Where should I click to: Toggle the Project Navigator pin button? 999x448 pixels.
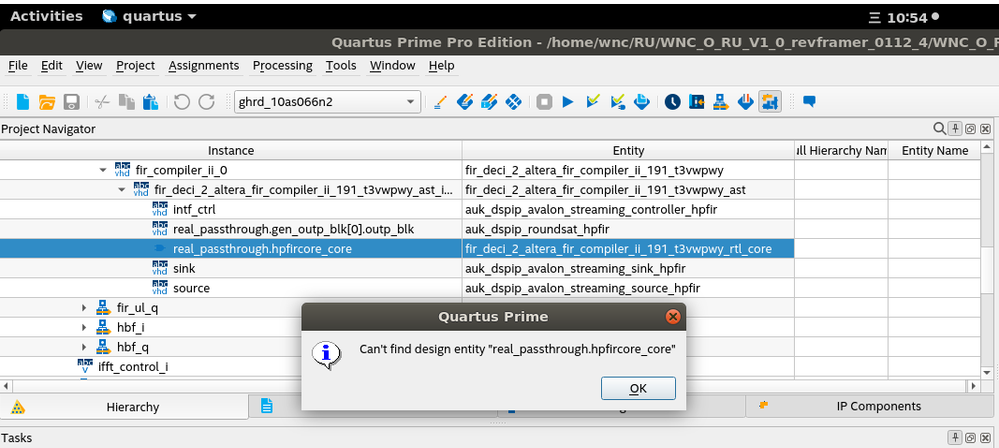(x=955, y=129)
